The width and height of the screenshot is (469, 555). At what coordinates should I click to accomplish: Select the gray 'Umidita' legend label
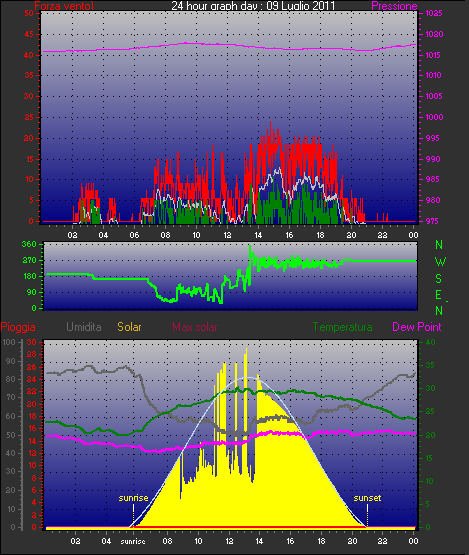(x=84, y=327)
